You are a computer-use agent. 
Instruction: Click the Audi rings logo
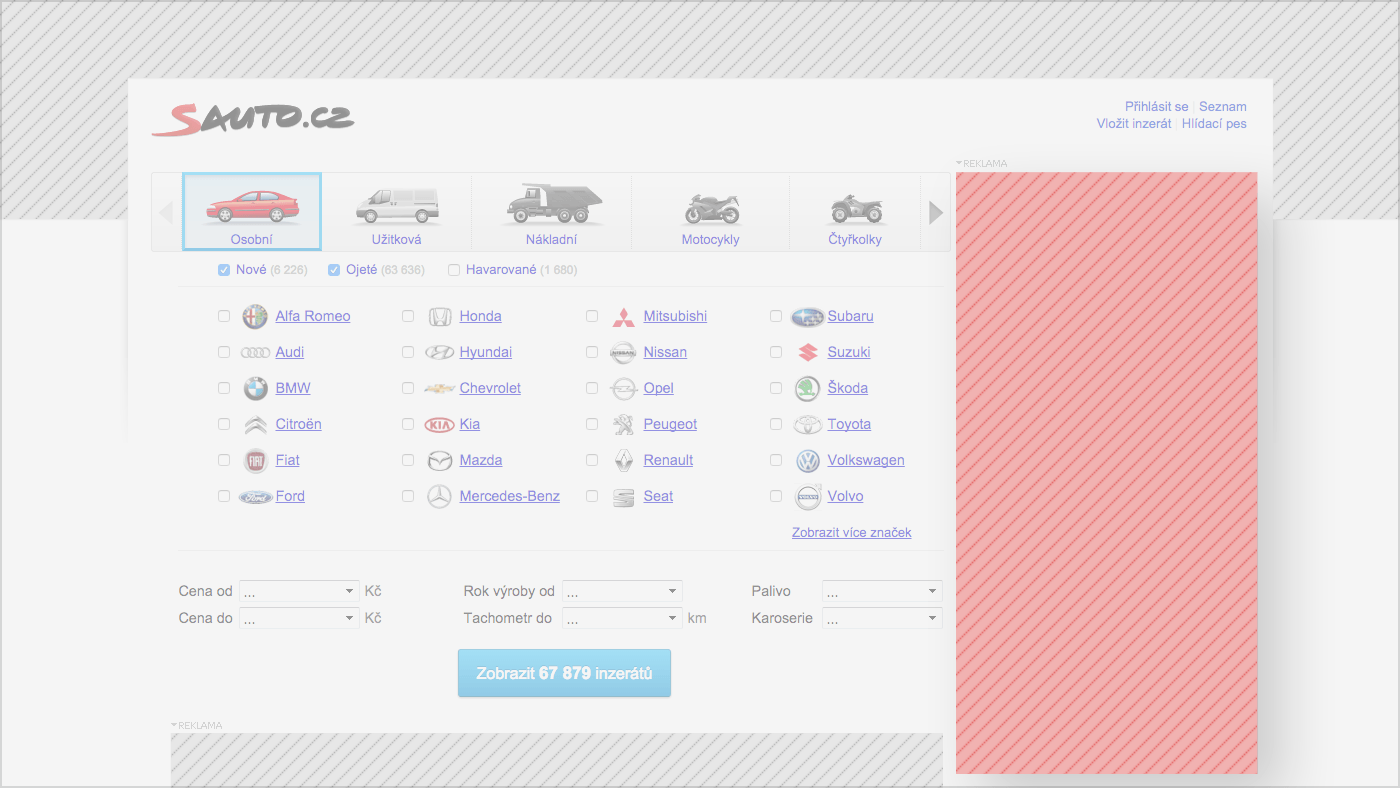(255, 352)
